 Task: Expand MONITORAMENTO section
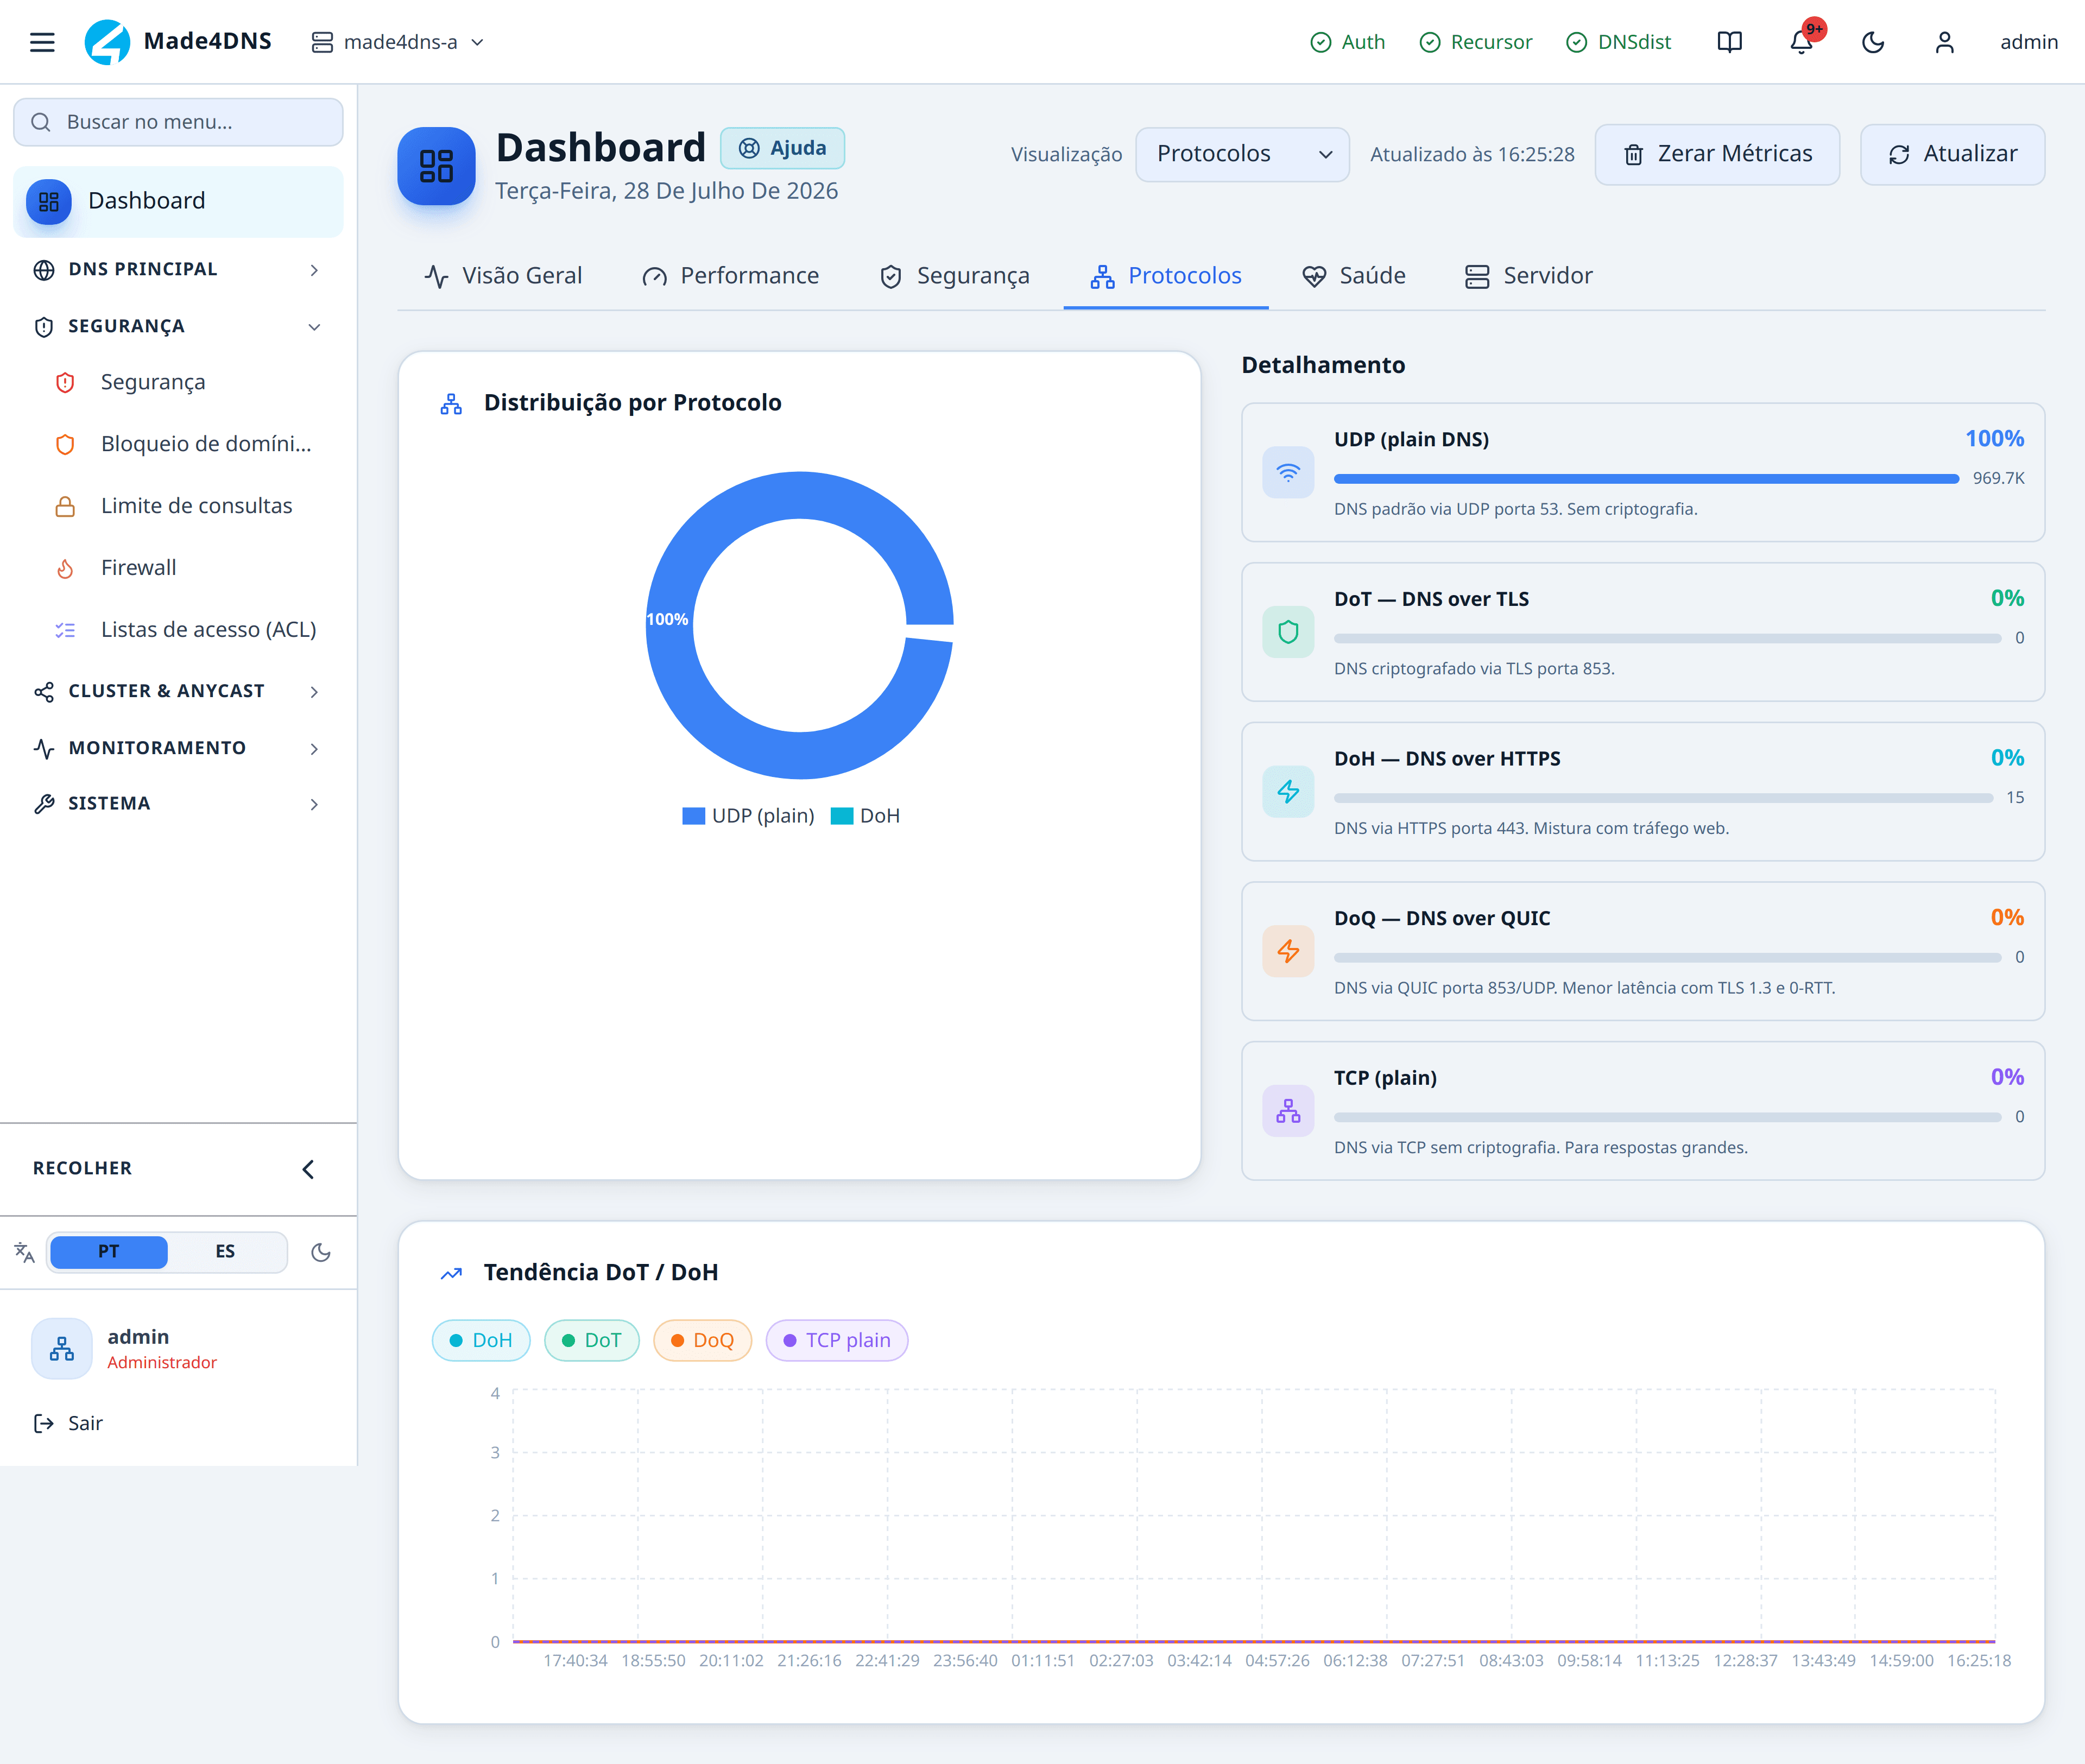point(178,748)
